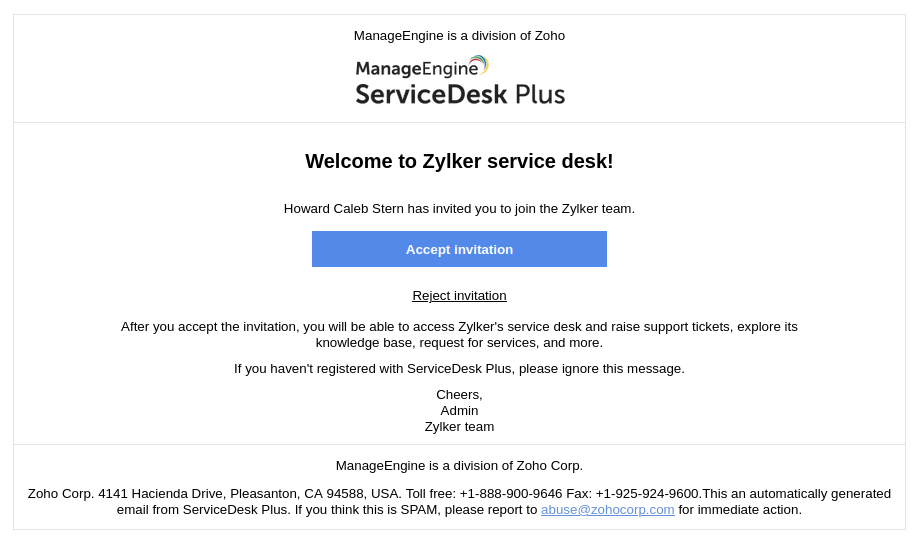
Task: Click the toll free number +1-888-900-9646
Action: [x=510, y=493]
